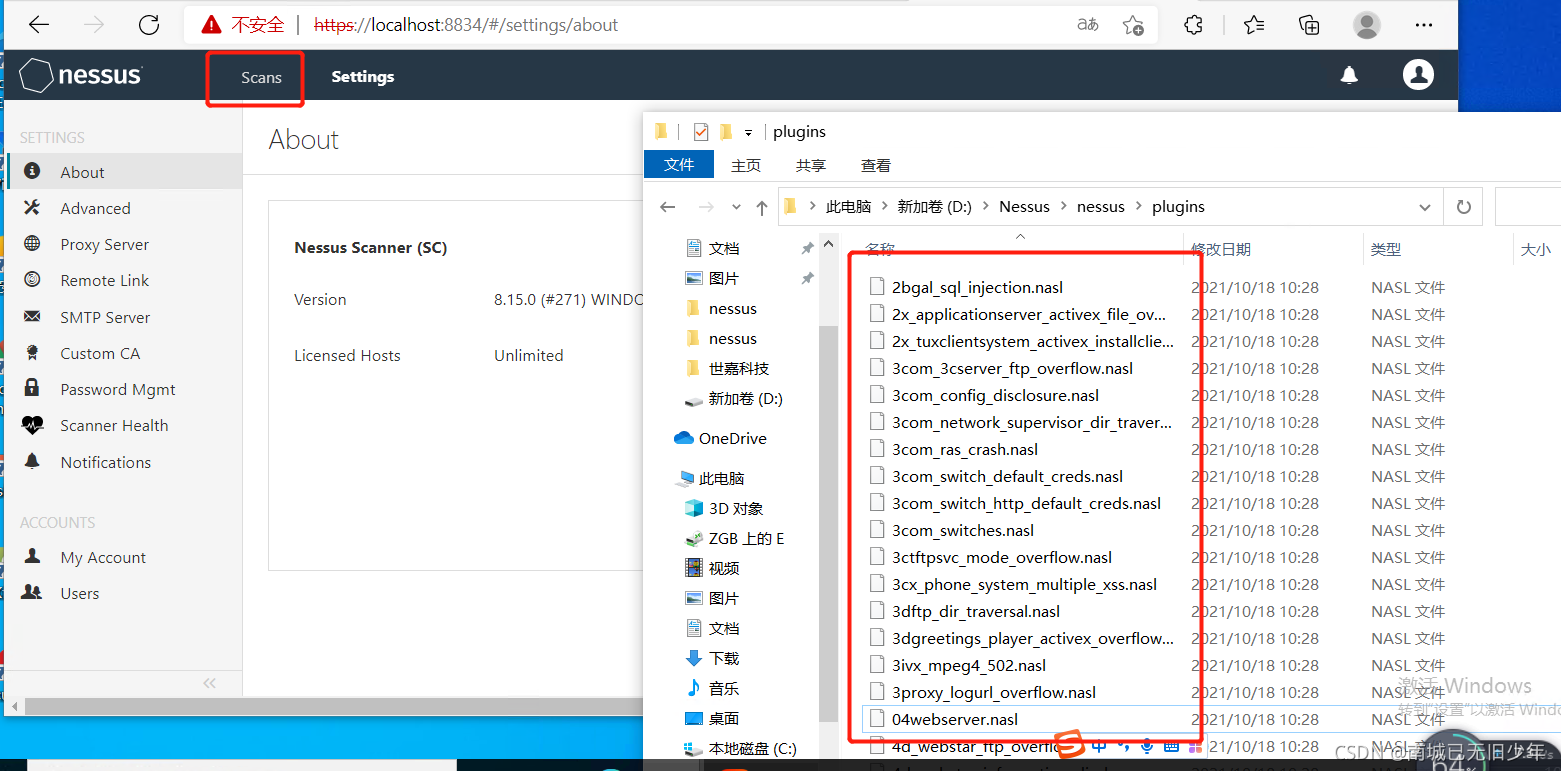
Task: Collapse the Nessus sidebar with double chevron
Action: (x=209, y=683)
